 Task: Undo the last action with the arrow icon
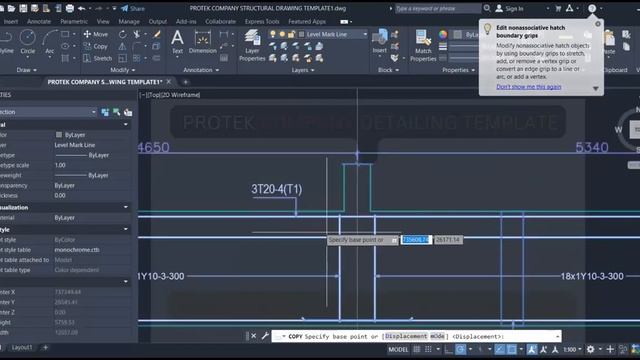click(x=82, y=8)
